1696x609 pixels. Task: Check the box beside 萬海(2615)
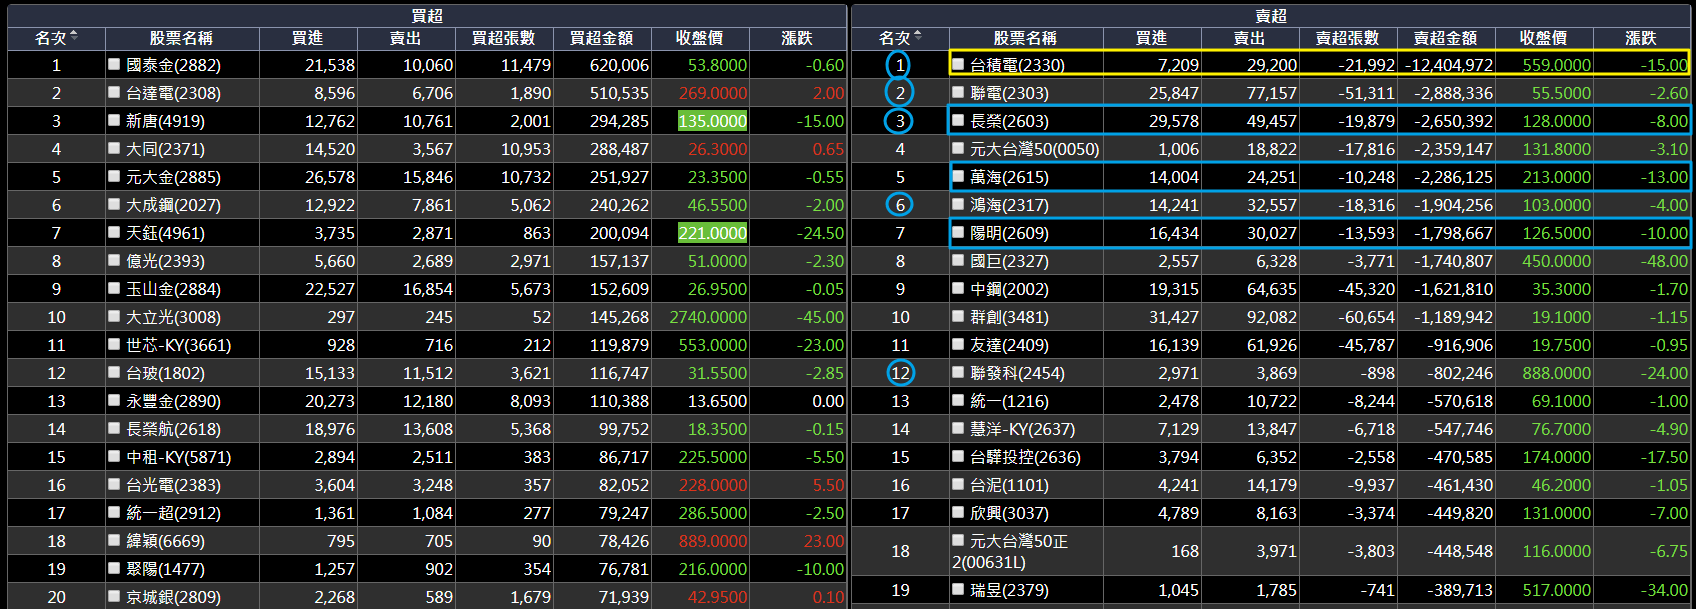tap(958, 177)
